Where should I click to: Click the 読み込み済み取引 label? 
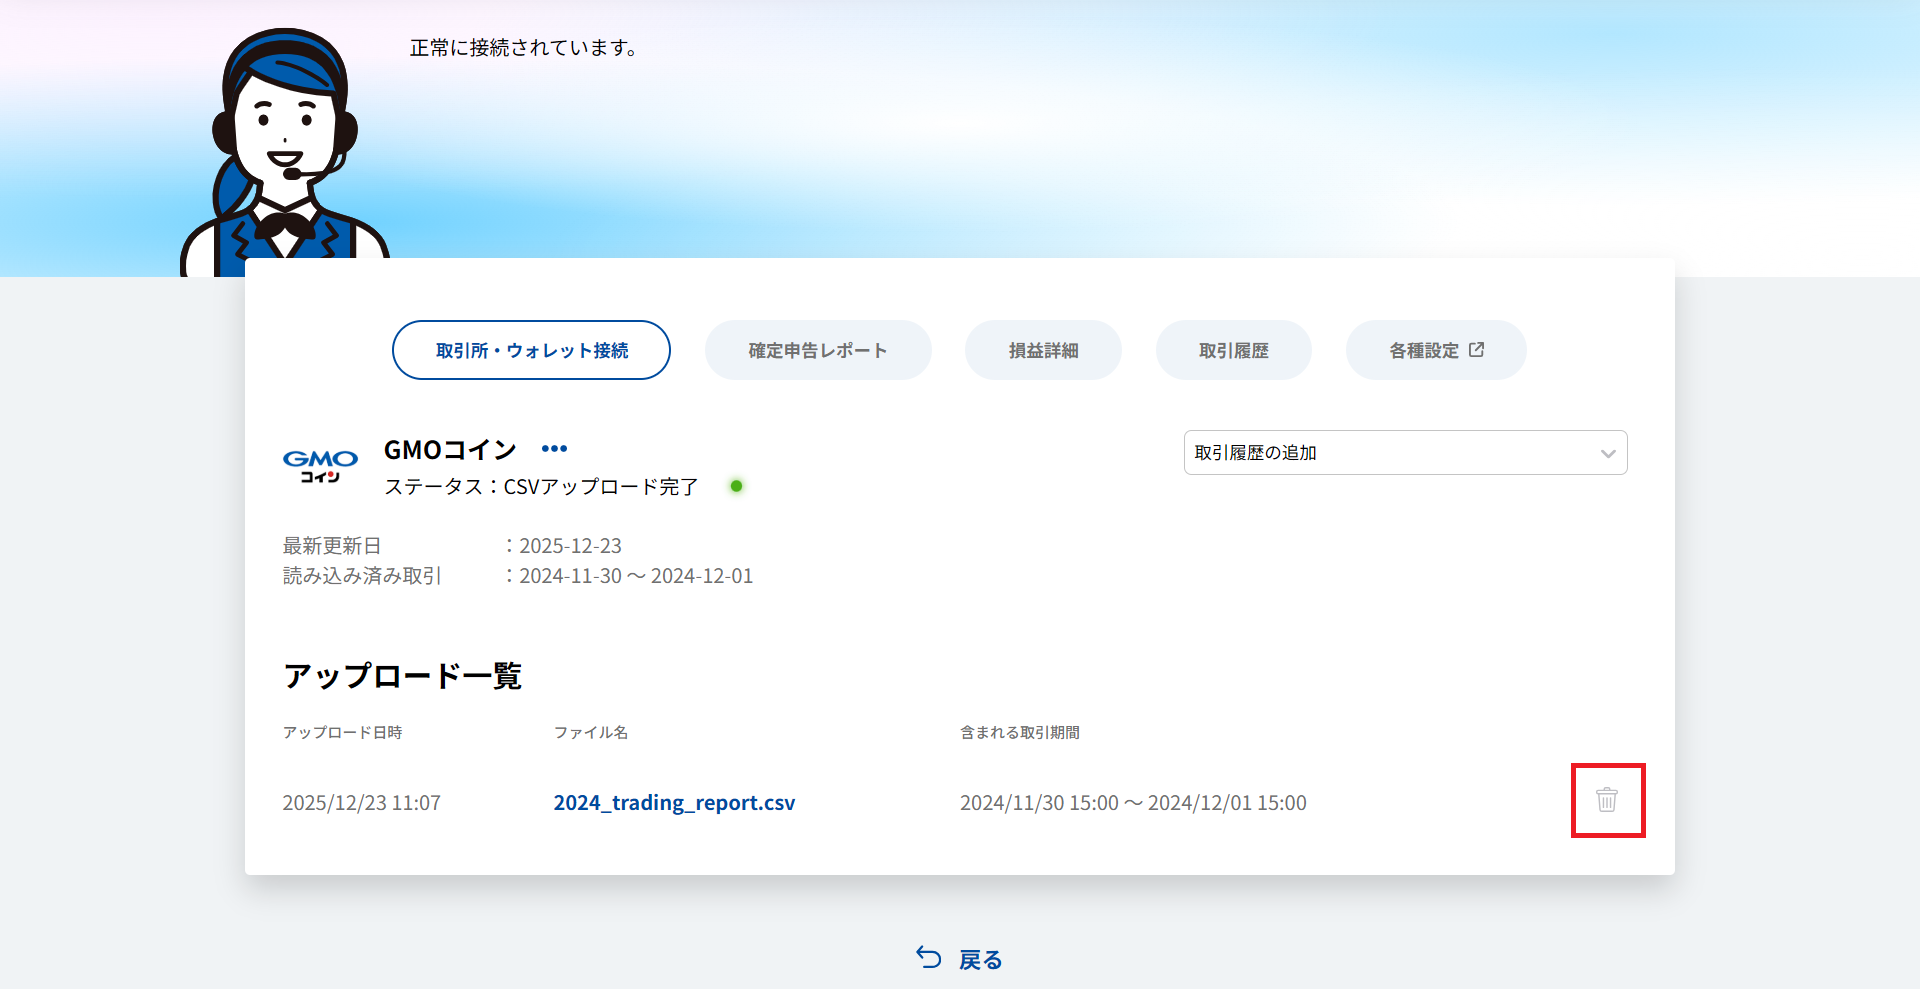[x=362, y=576]
